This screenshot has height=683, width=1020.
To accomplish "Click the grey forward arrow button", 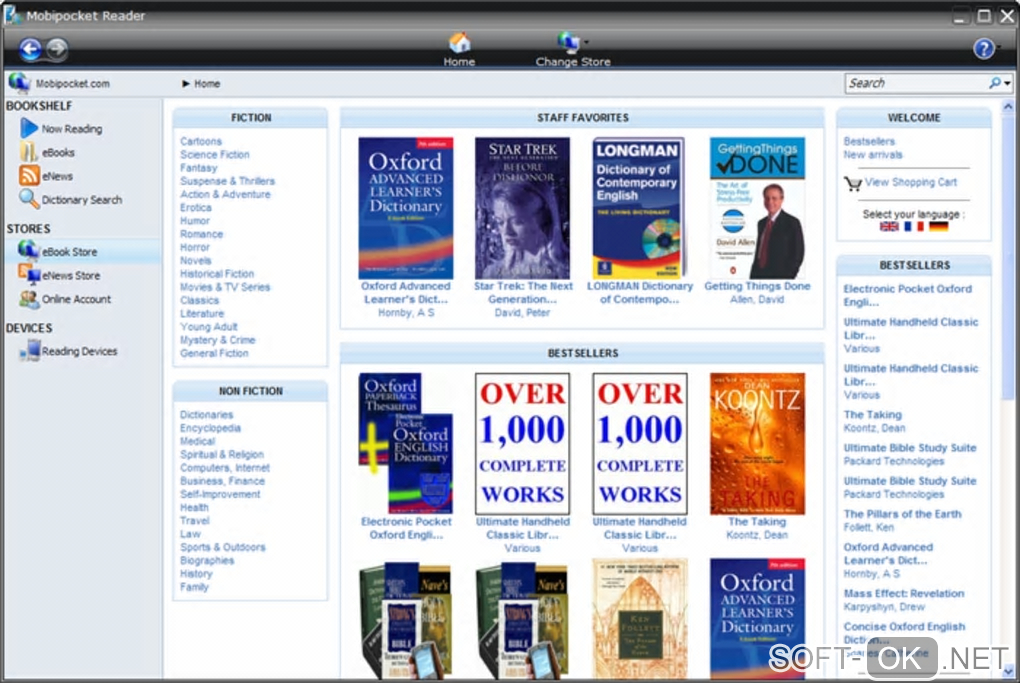I will (57, 49).
